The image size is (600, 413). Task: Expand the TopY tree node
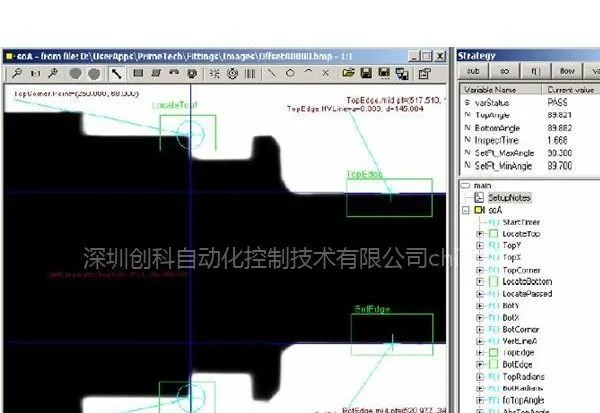click(480, 245)
